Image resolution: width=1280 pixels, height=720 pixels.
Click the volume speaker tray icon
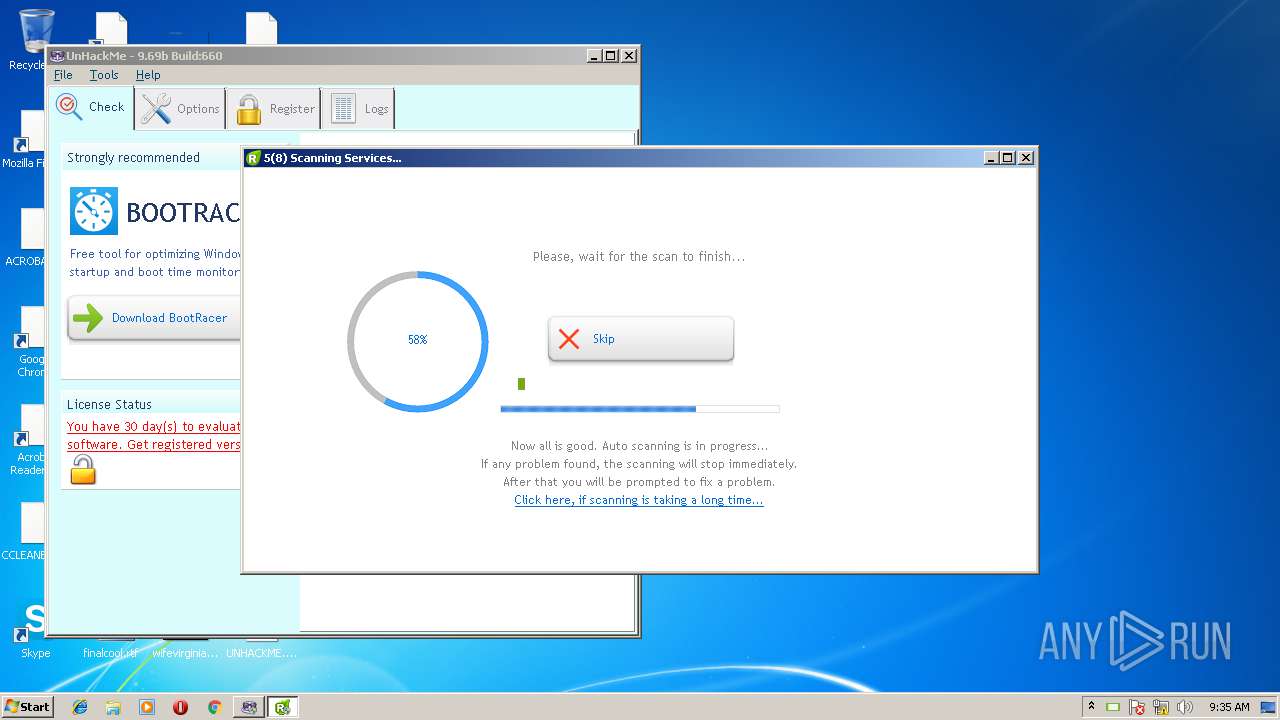[x=1185, y=707]
